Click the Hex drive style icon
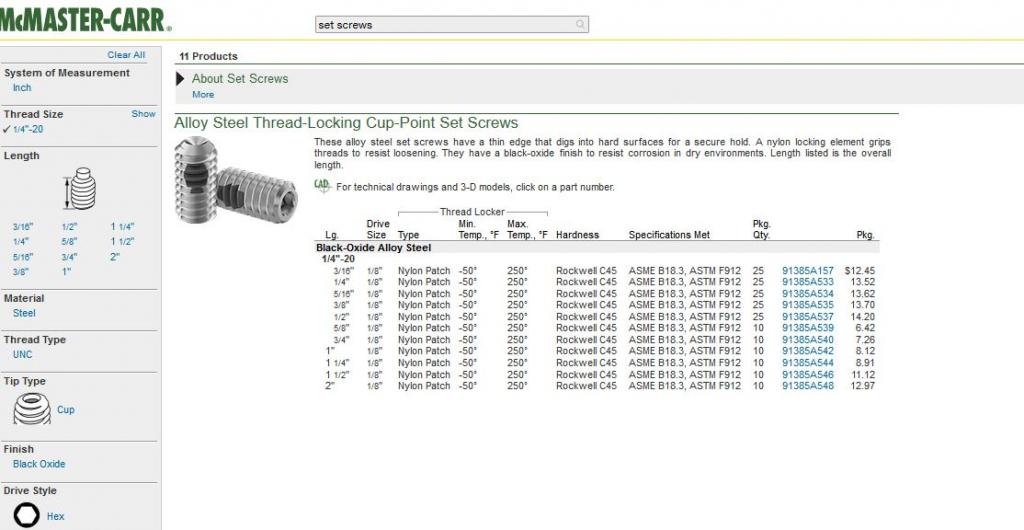Image resolution: width=1024 pixels, height=530 pixels. (x=27, y=515)
